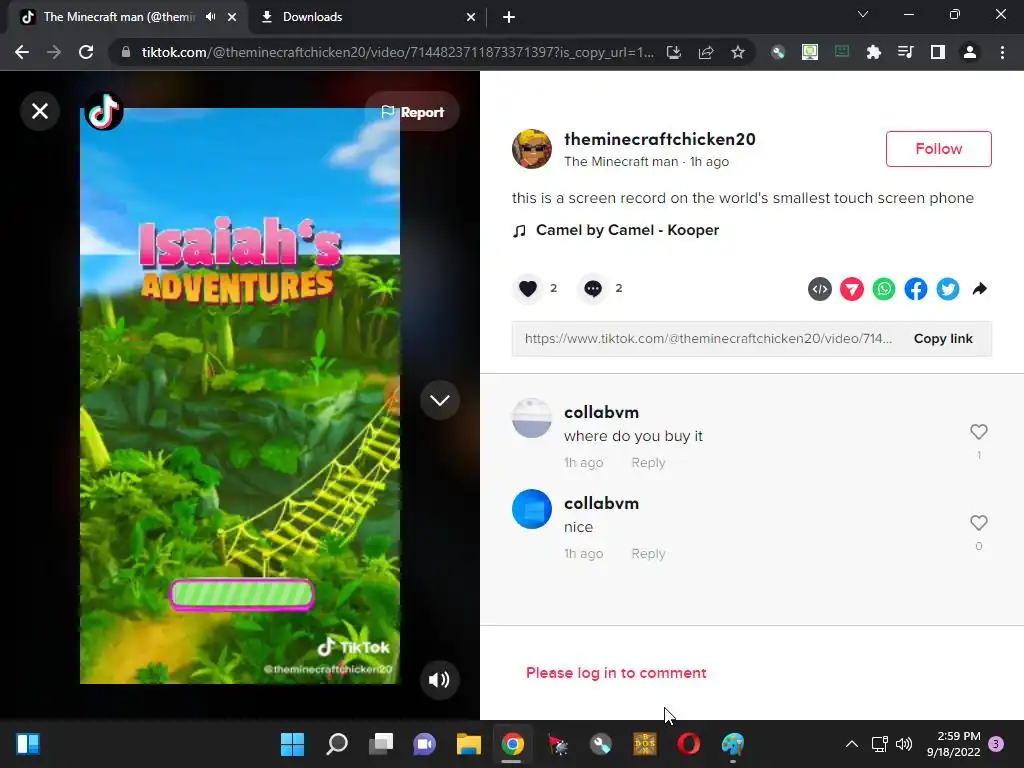Select the video URL text field
The width and height of the screenshot is (1024, 768).
(x=708, y=338)
